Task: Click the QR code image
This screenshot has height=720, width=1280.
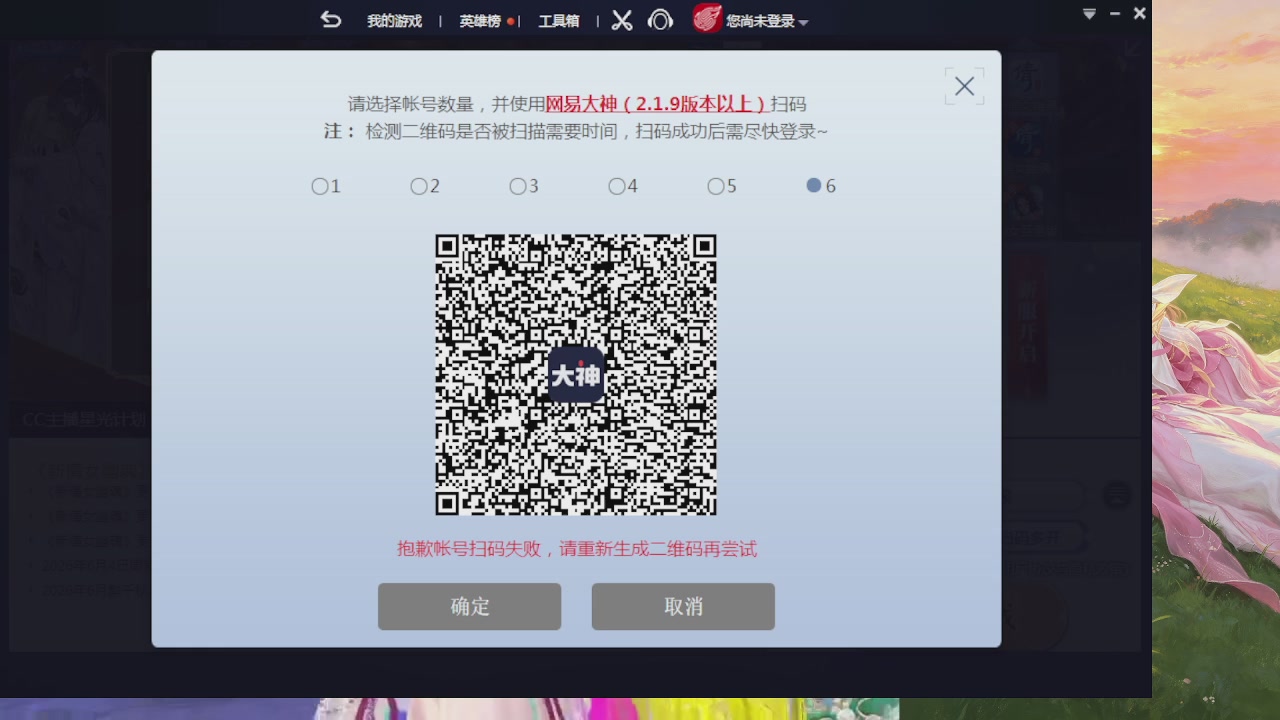Action: pos(576,375)
